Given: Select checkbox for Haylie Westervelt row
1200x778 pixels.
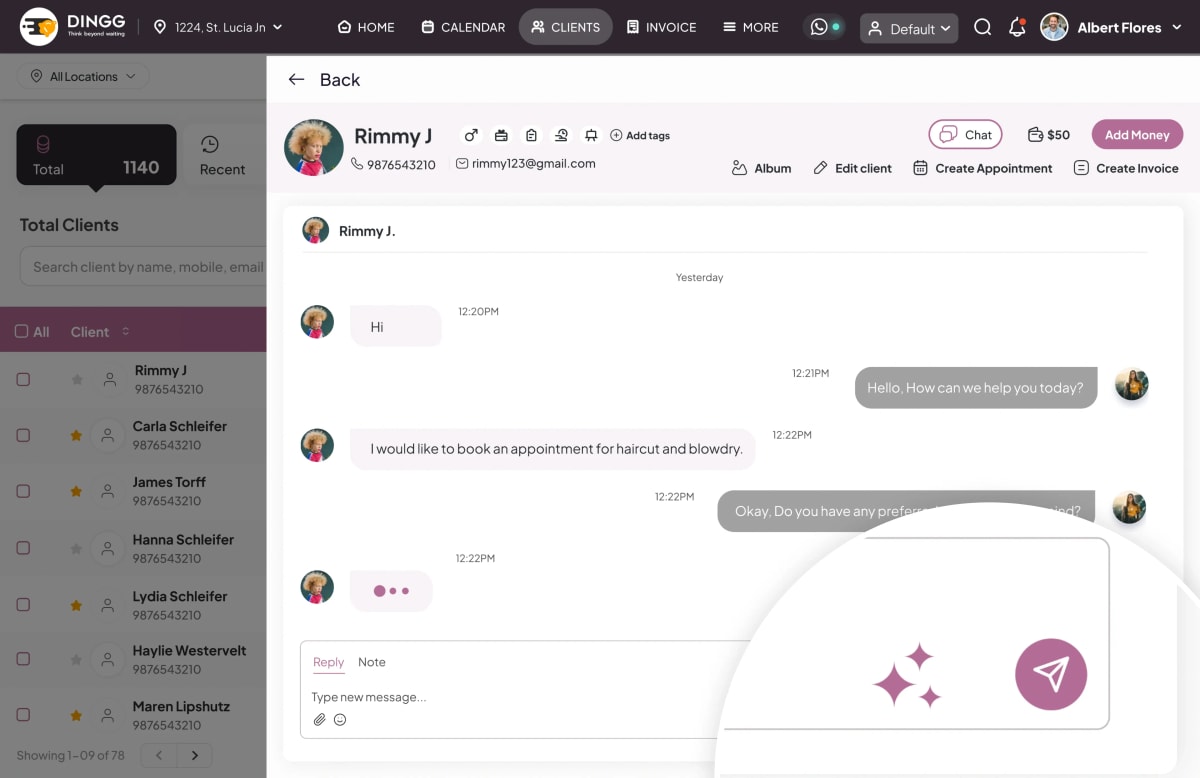Looking at the screenshot, I should click(x=23, y=660).
